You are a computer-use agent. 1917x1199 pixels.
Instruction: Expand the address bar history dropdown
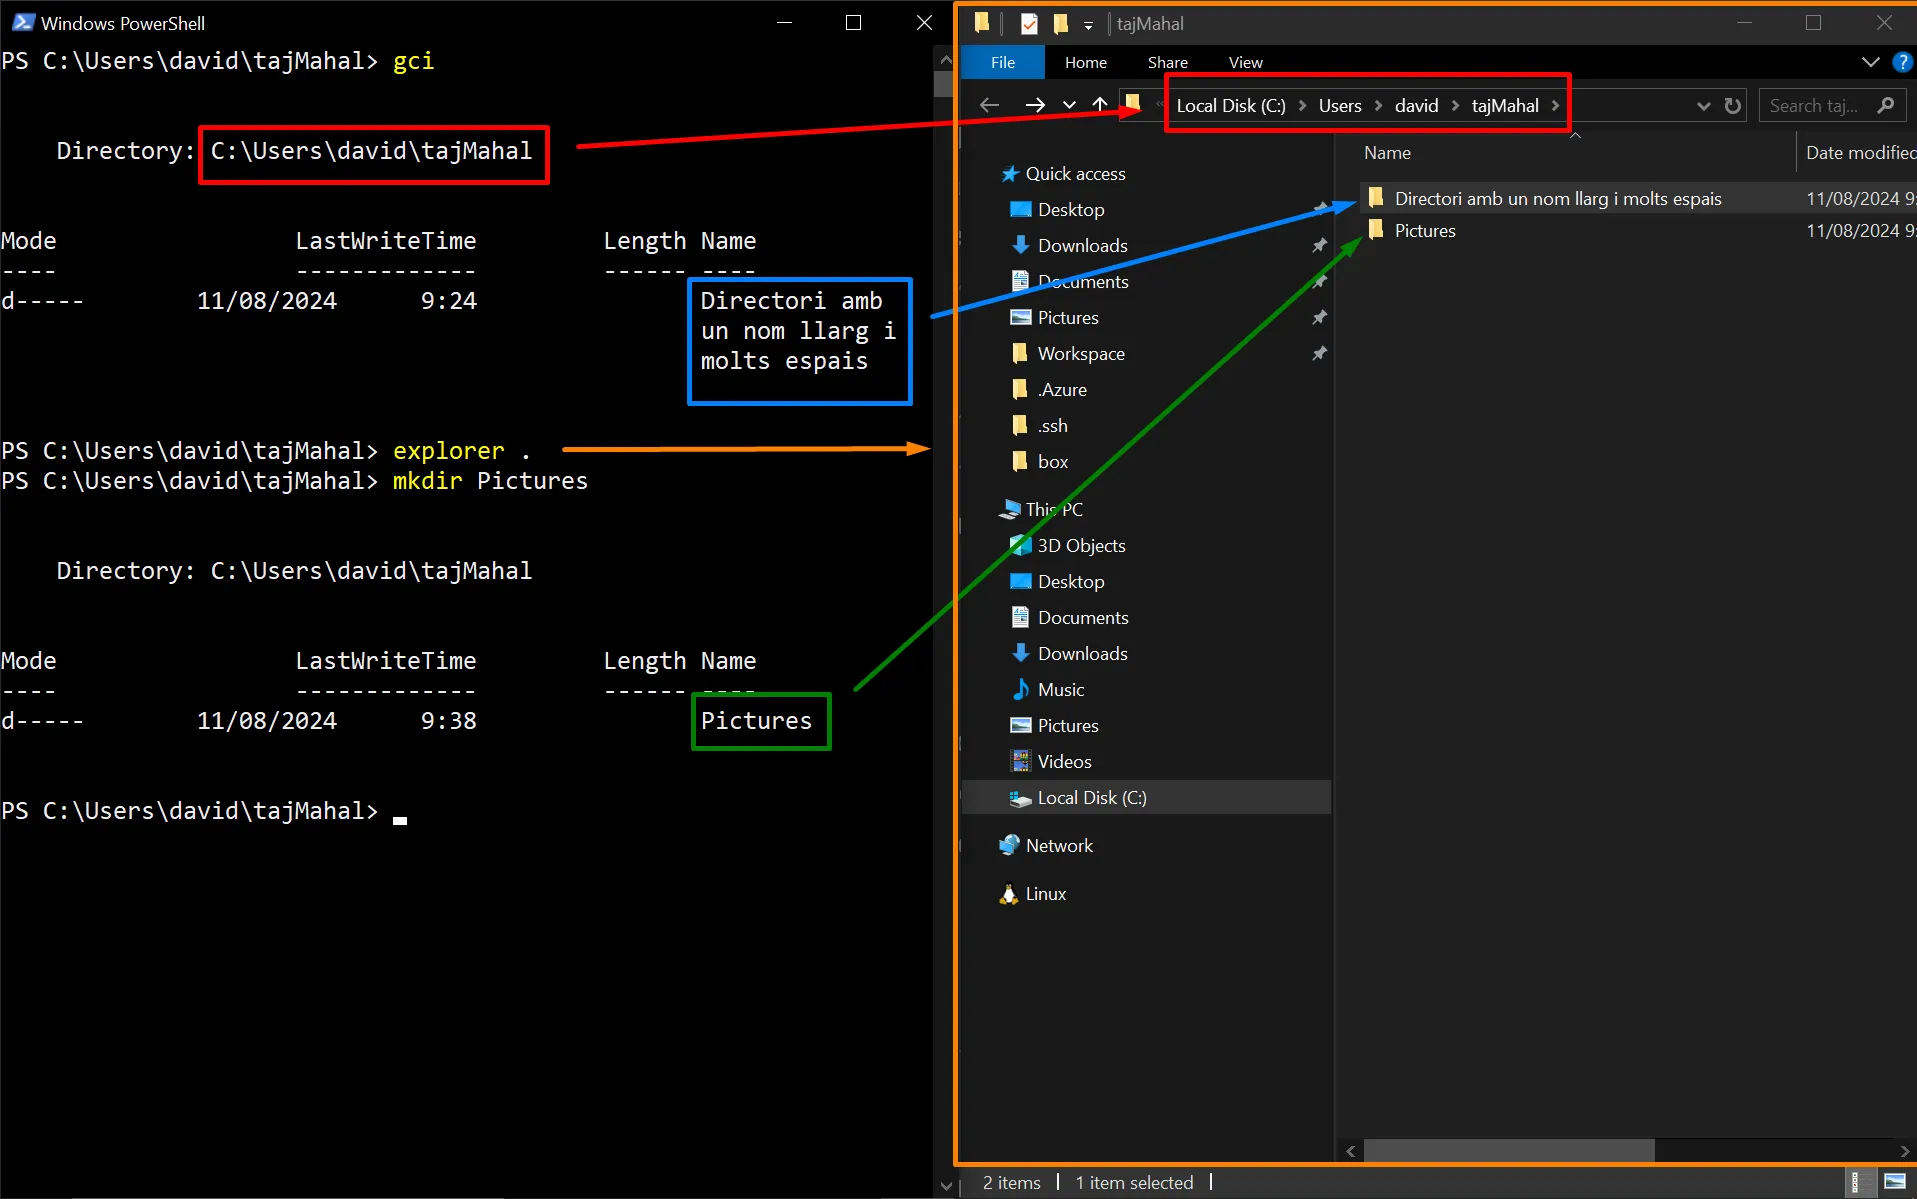pyautogui.click(x=1703, y=106)
